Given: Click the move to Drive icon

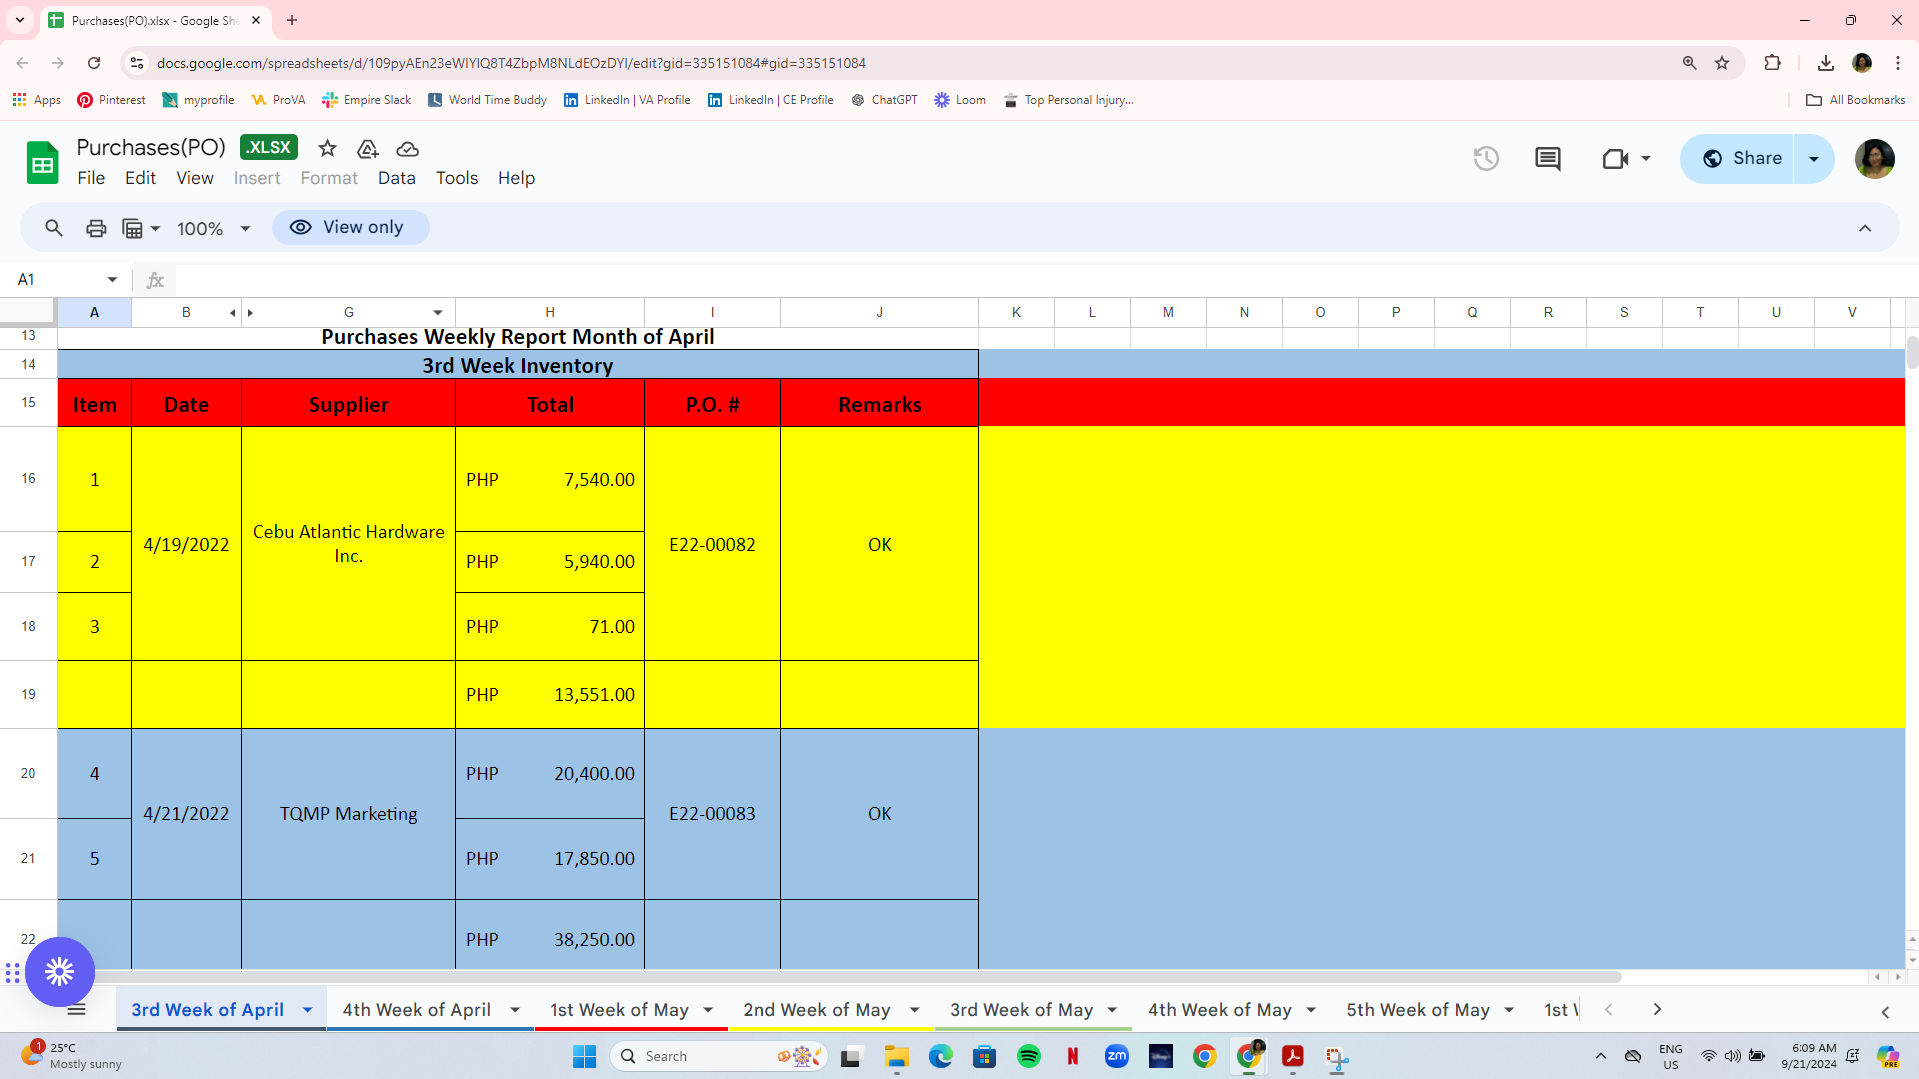Looking at the screenshot, I should 367,148.
